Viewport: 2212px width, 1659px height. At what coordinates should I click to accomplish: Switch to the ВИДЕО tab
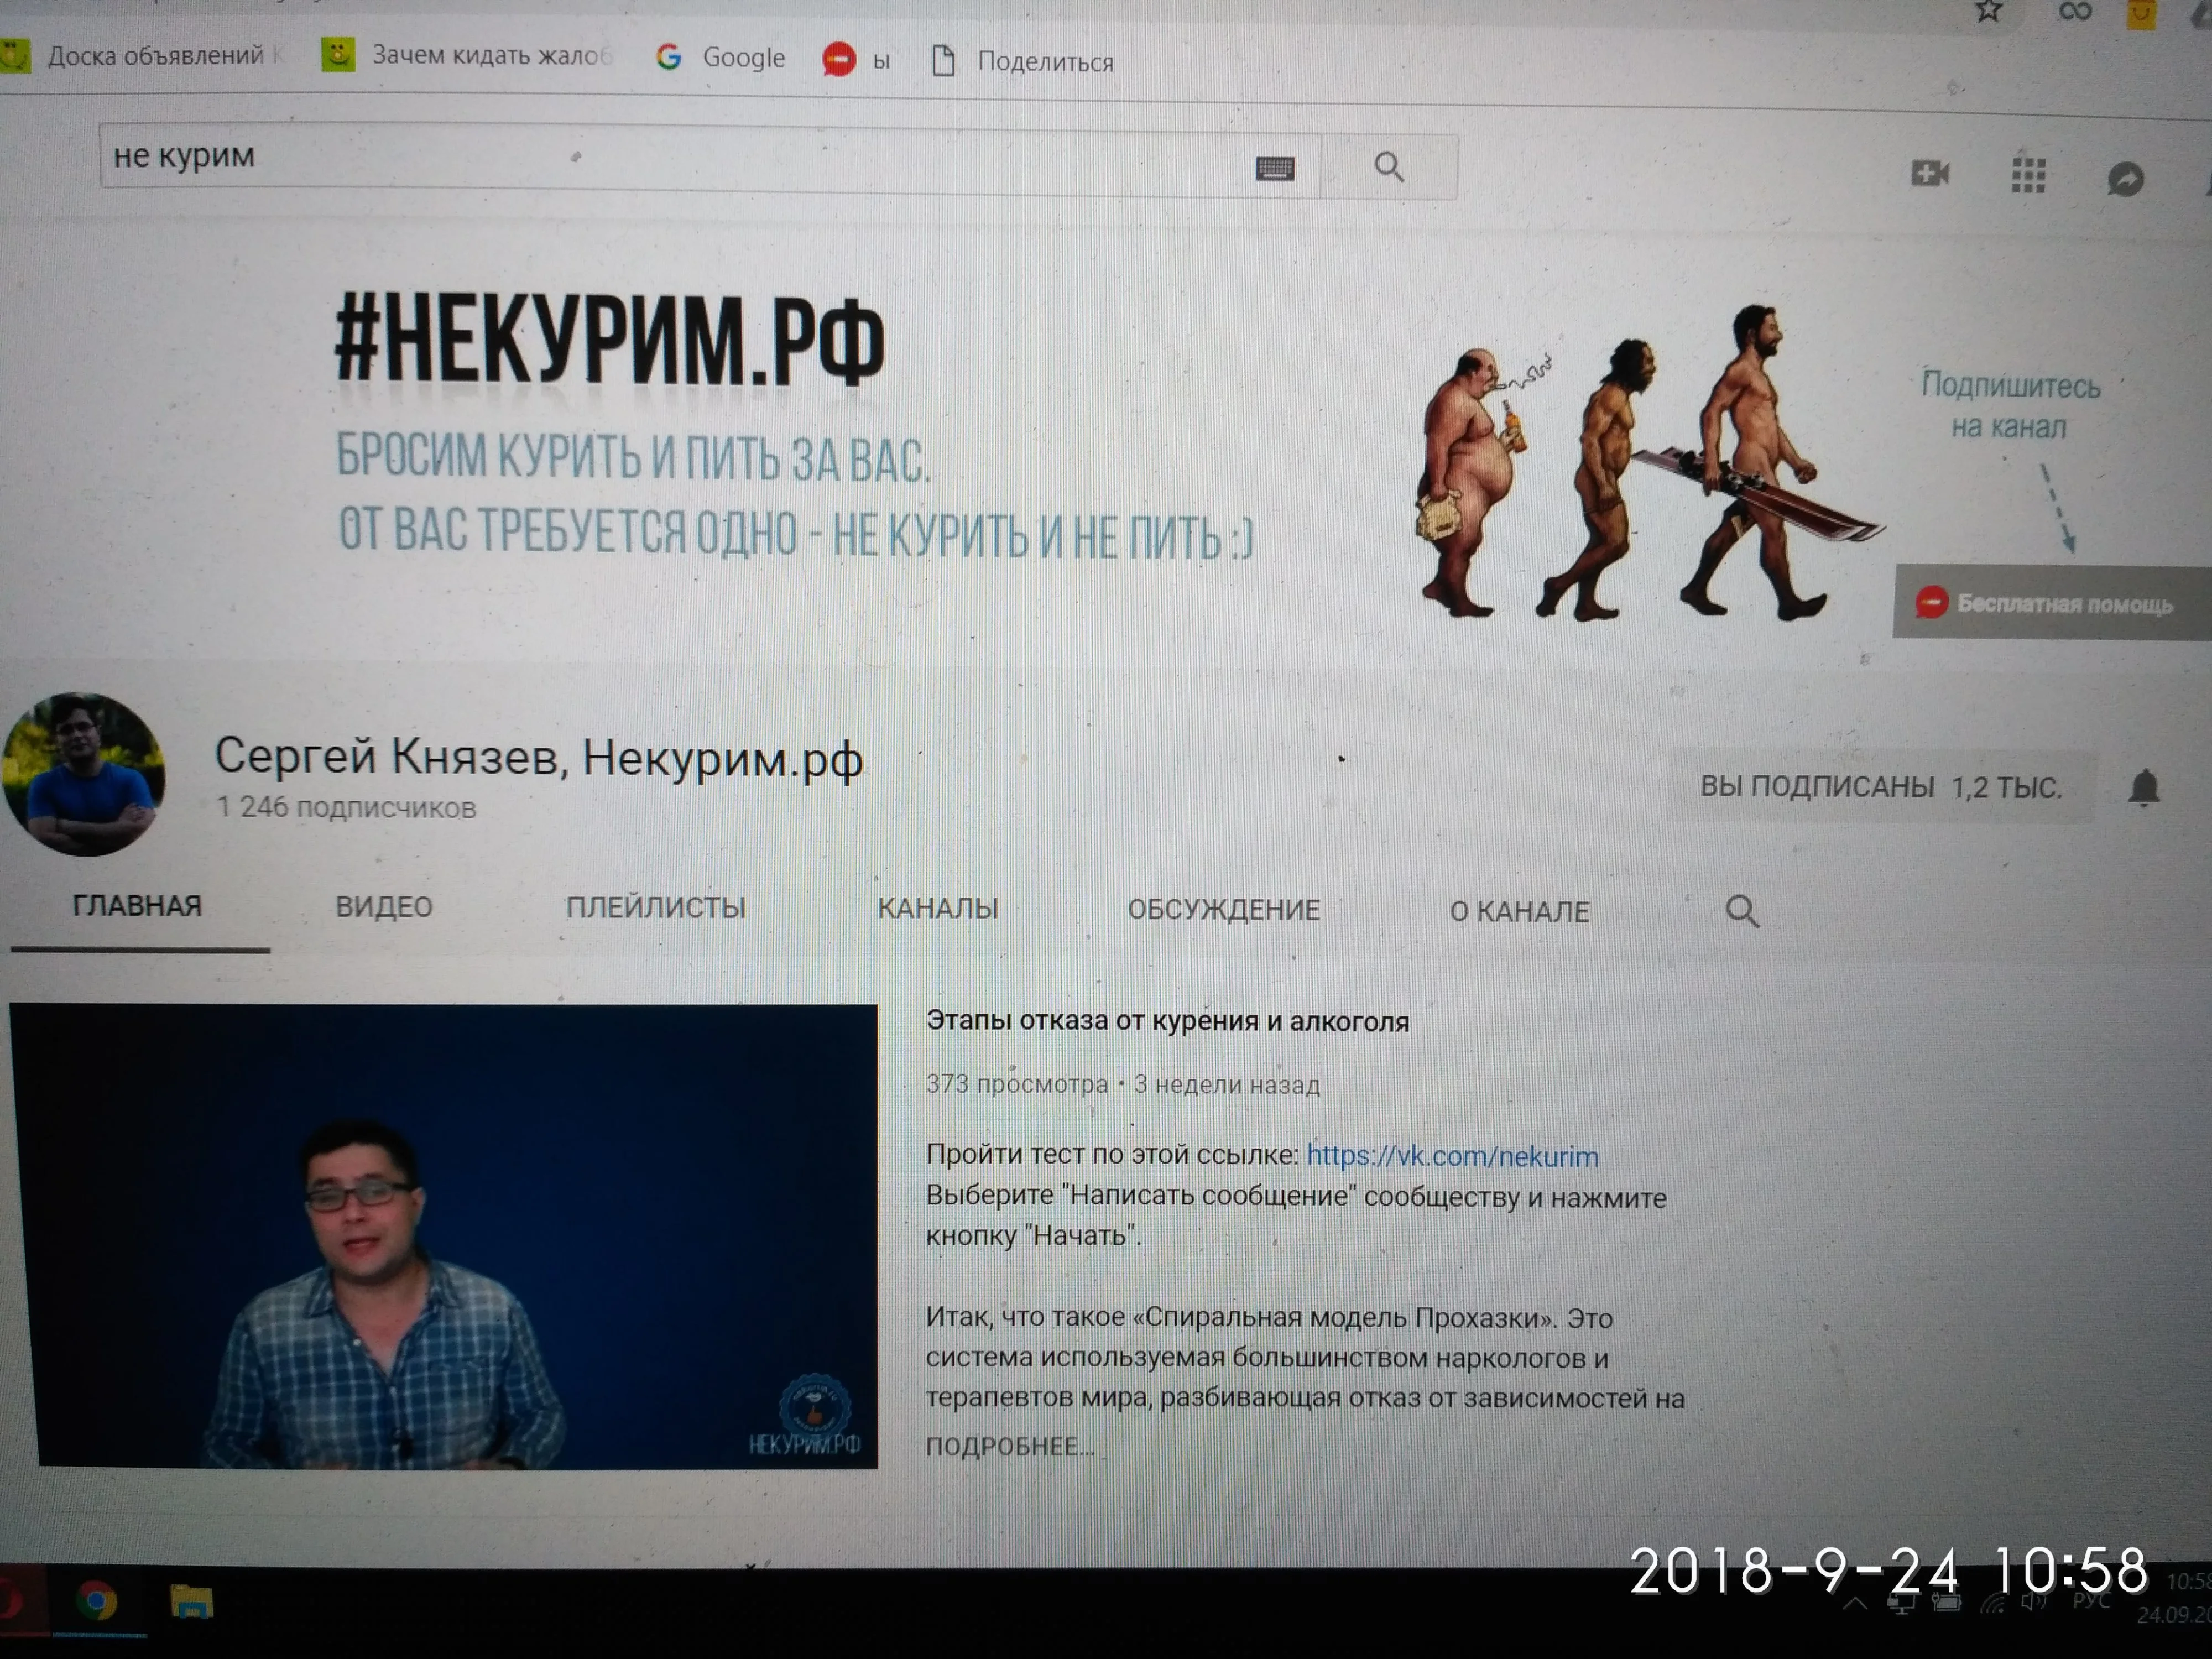pyautogui.click(x=384, y=907)
